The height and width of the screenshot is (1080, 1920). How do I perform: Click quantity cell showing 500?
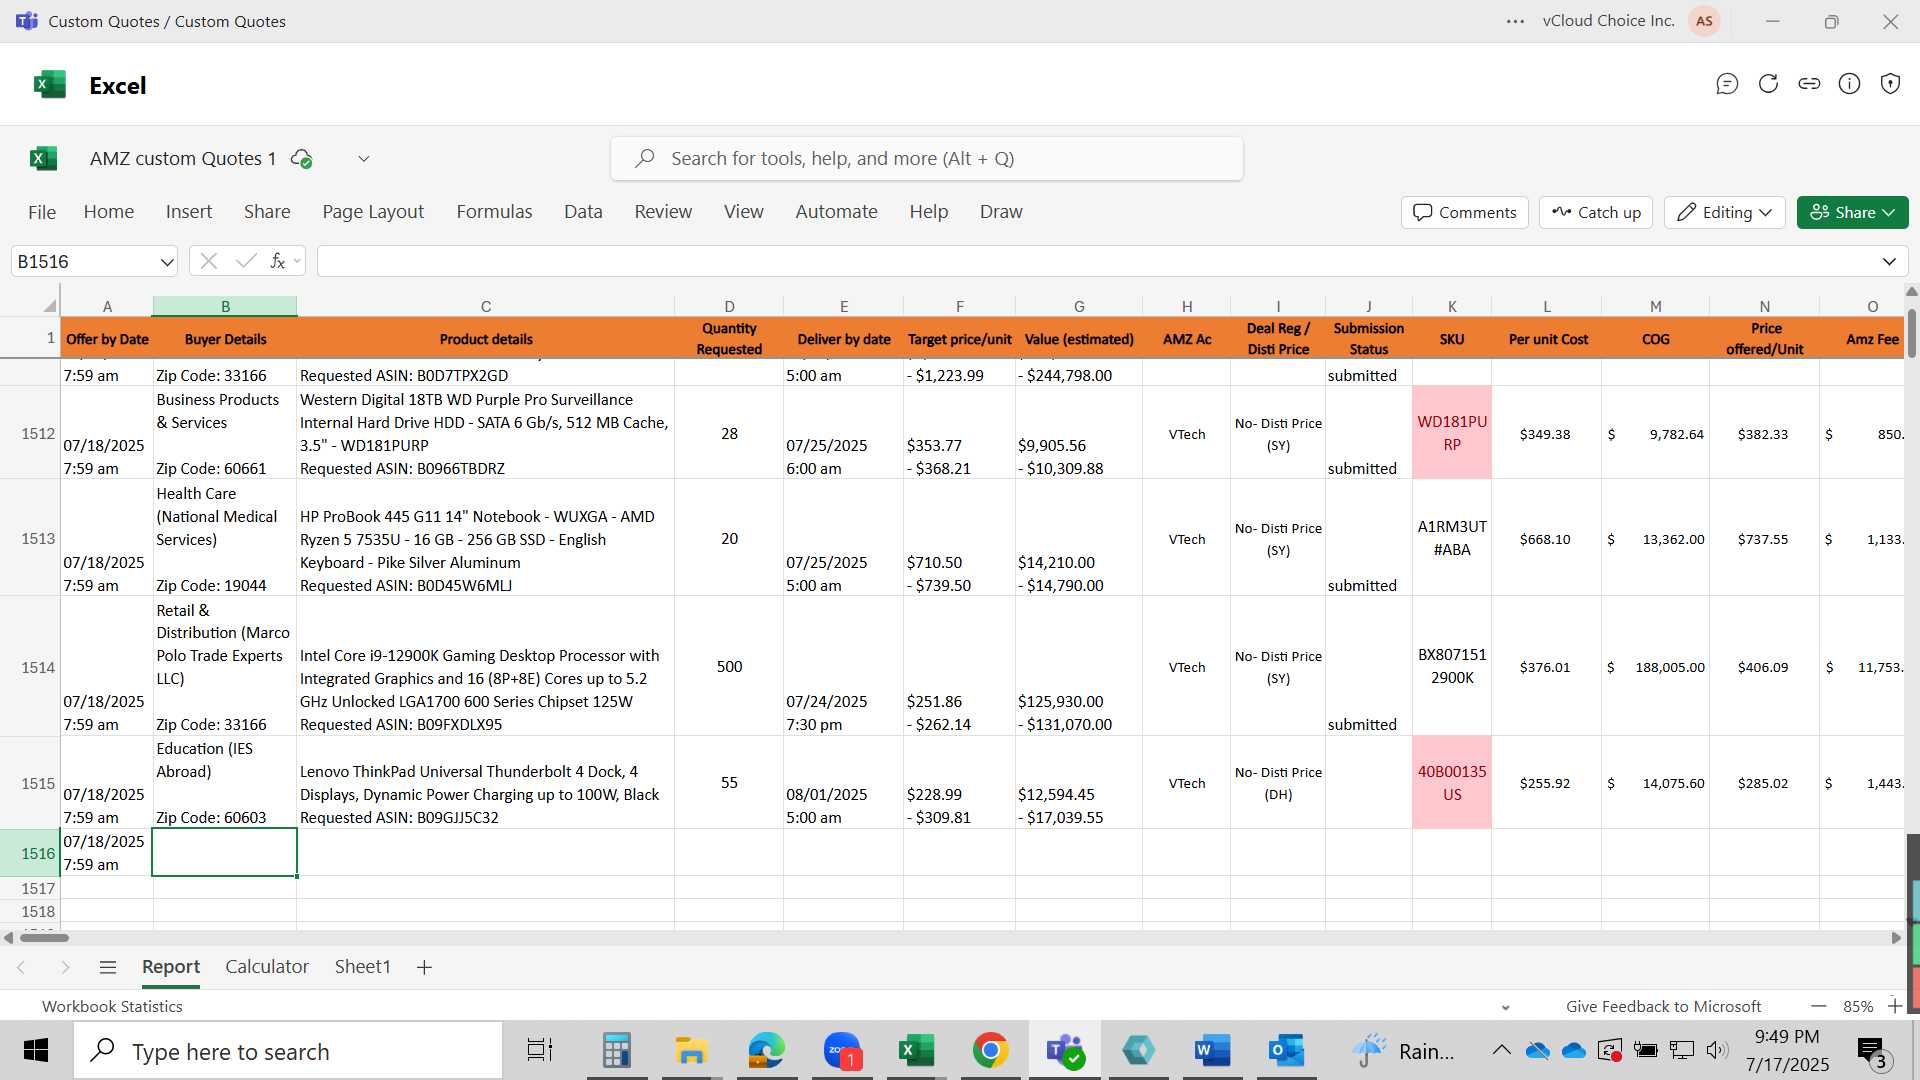pyautogui.click(x=729, y=666)
